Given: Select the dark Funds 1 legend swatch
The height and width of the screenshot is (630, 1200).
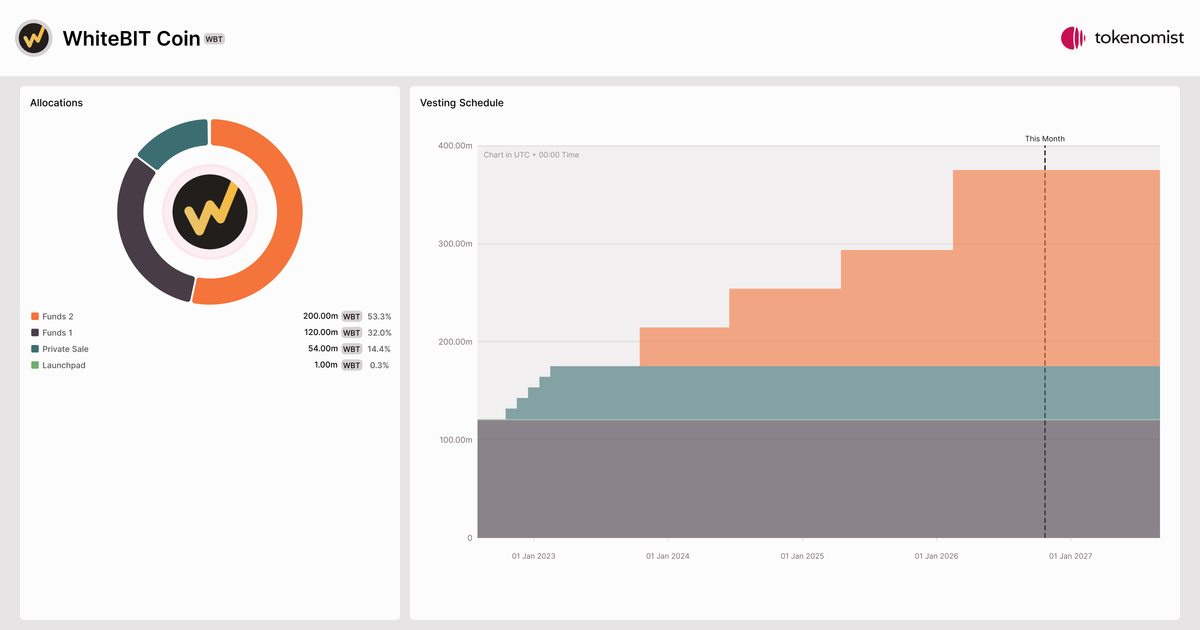Looking at the screenshot, I should (x=35, y=333).
